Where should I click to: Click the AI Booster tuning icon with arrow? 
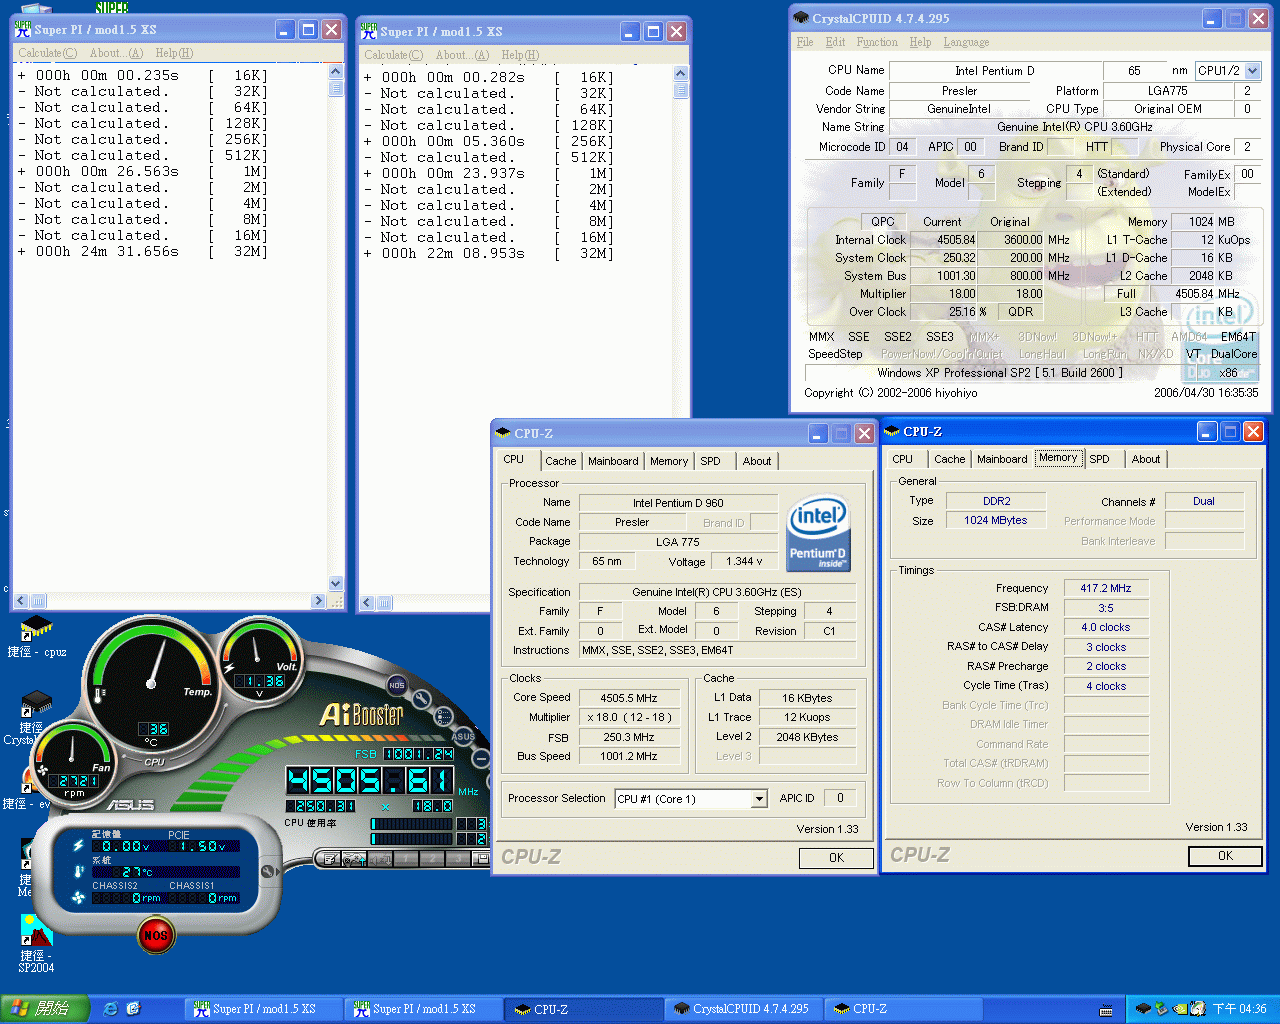(x=353, y=859)
